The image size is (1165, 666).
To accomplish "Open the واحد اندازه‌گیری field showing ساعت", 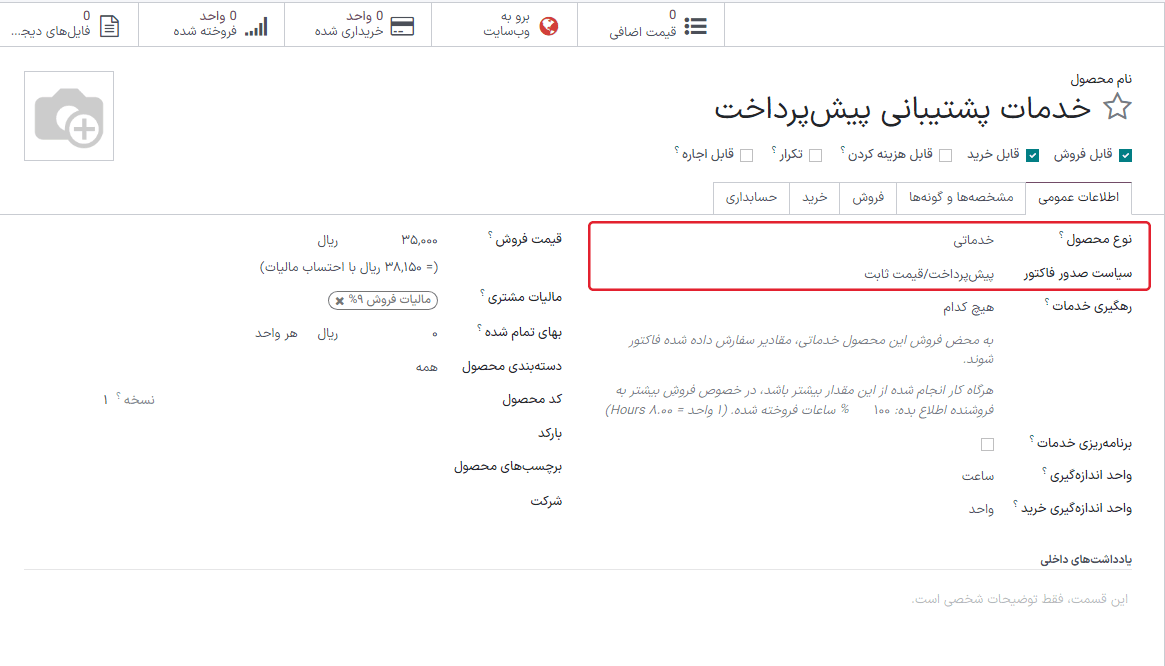I will click(x=977, y=477).
